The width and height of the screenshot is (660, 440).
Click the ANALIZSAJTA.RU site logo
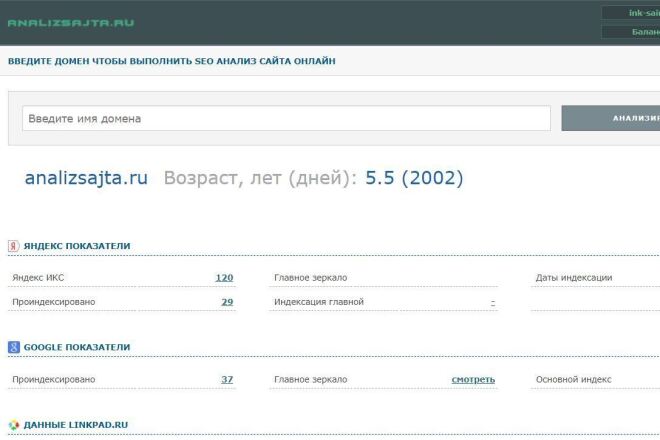pyautogui.click(x=71, y=23)
